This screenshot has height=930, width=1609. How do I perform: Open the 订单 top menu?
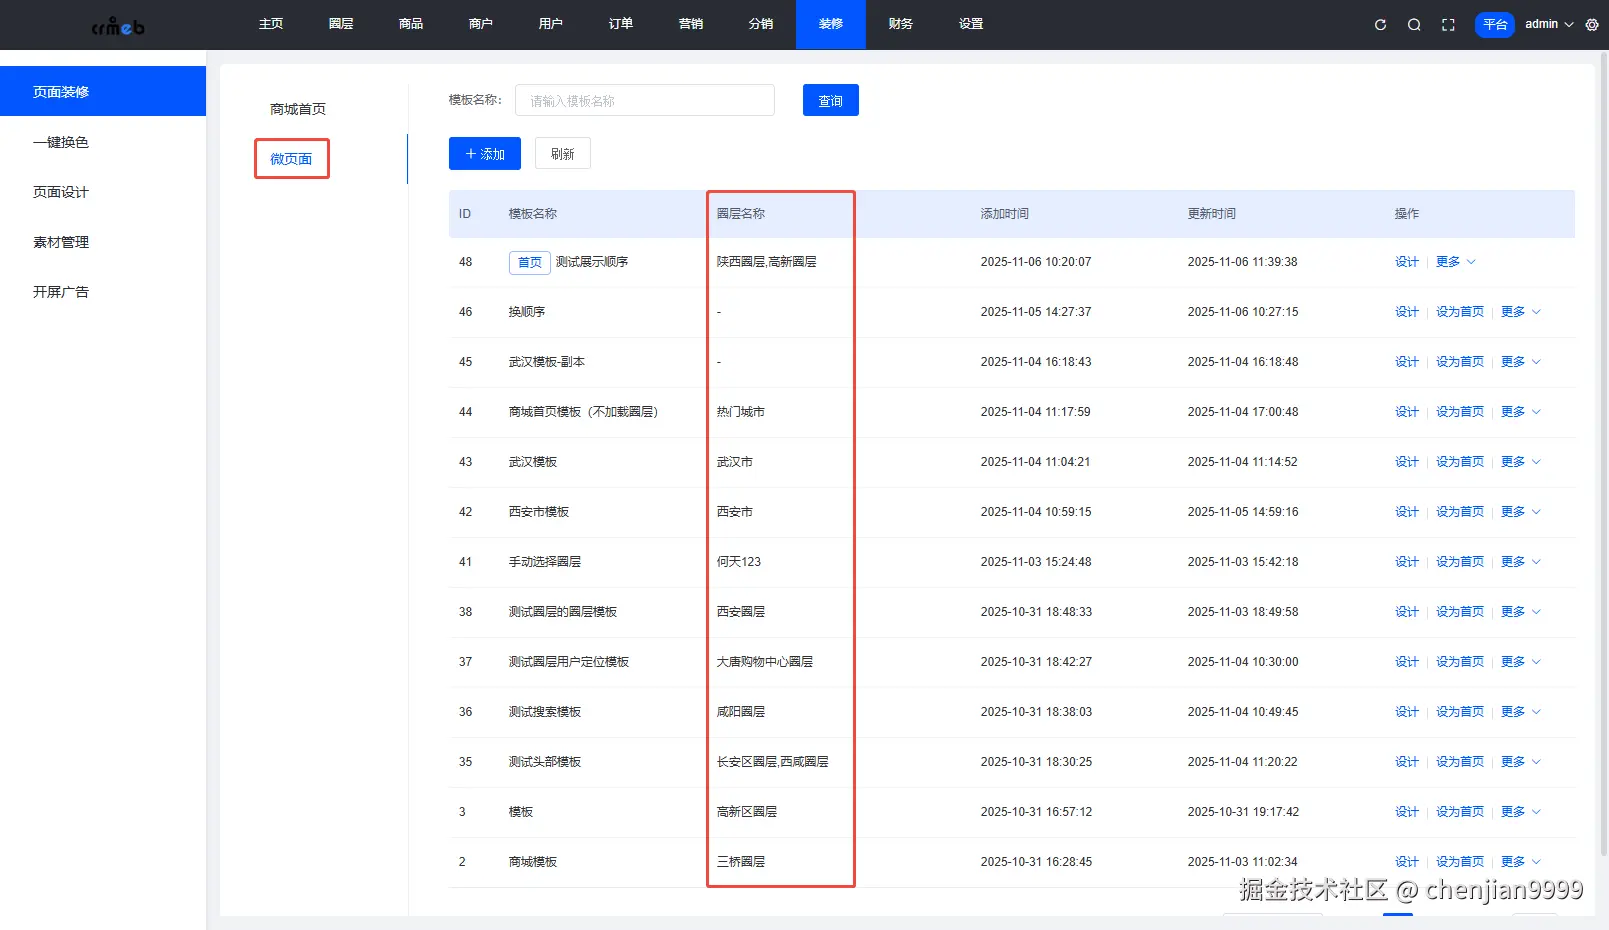621,24
